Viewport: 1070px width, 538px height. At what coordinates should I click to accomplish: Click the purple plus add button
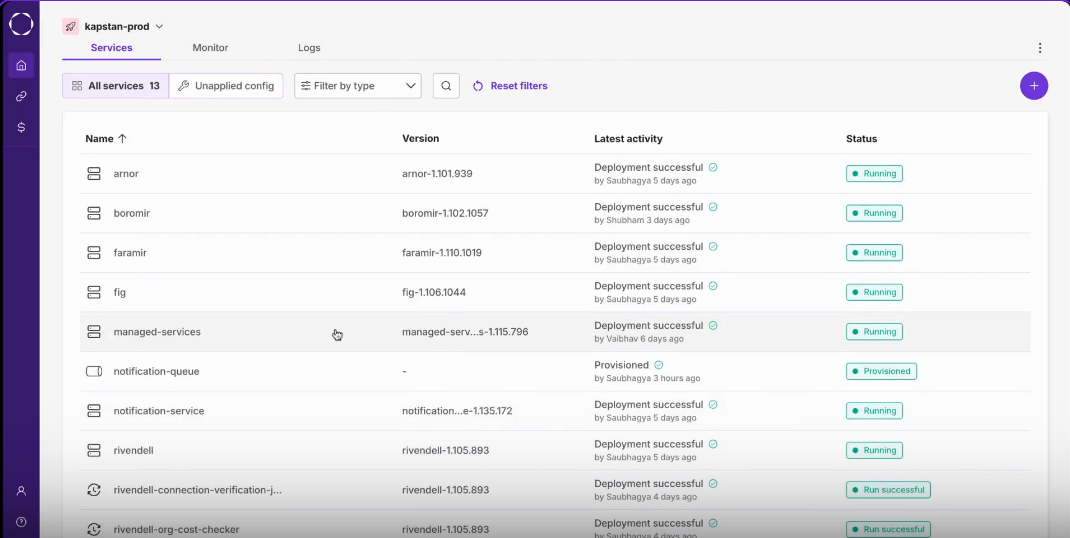[x=1033, y=86]
